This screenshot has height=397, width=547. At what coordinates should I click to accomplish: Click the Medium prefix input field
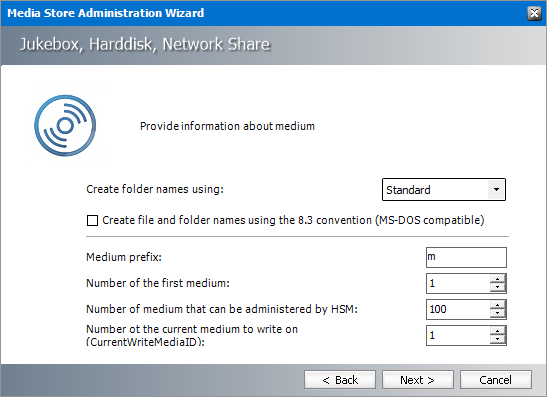(466, 257)
